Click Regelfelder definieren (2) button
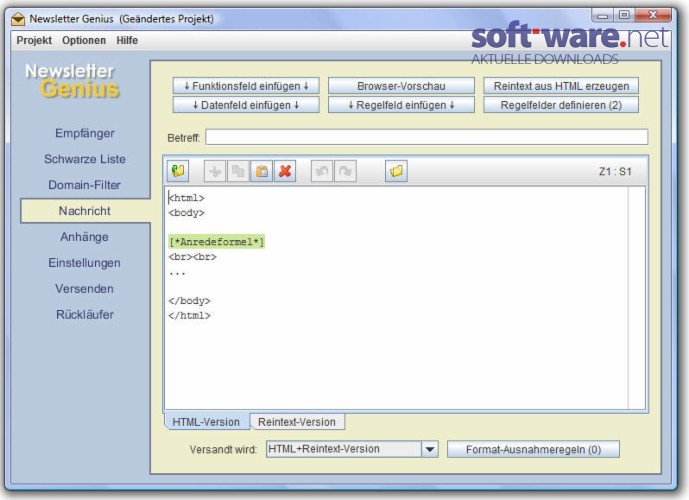 [561, 105]
